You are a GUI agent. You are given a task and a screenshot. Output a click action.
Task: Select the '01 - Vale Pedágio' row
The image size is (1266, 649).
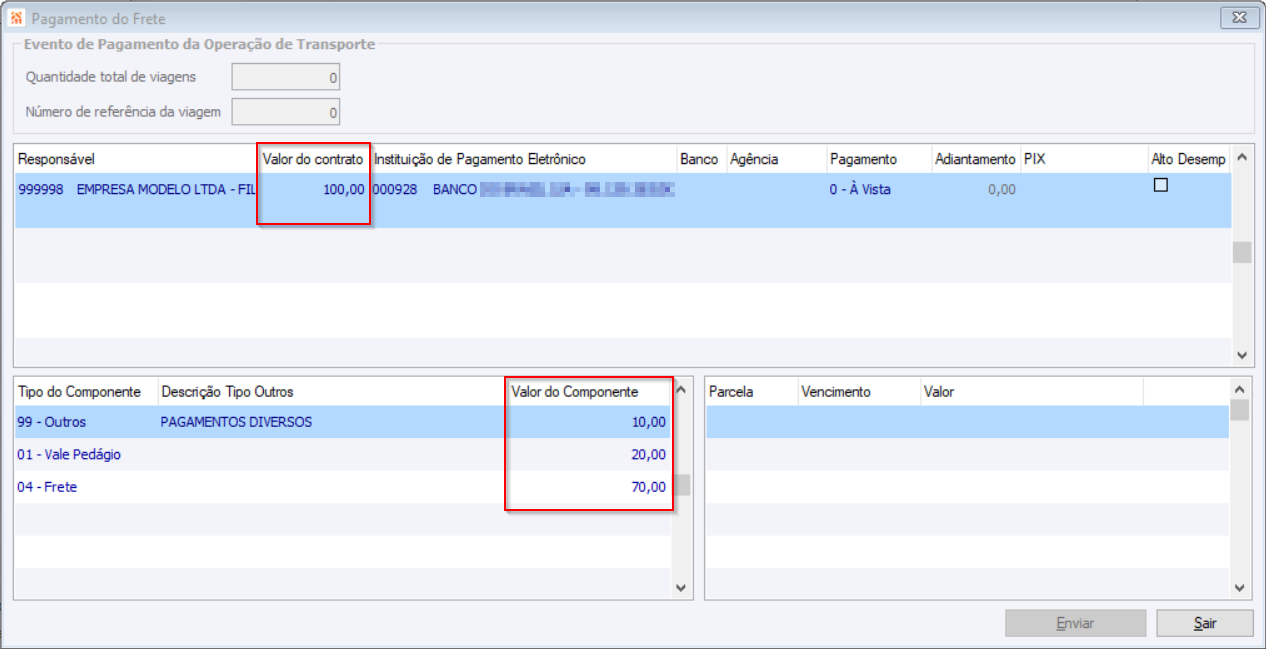(x=343, y=454)
